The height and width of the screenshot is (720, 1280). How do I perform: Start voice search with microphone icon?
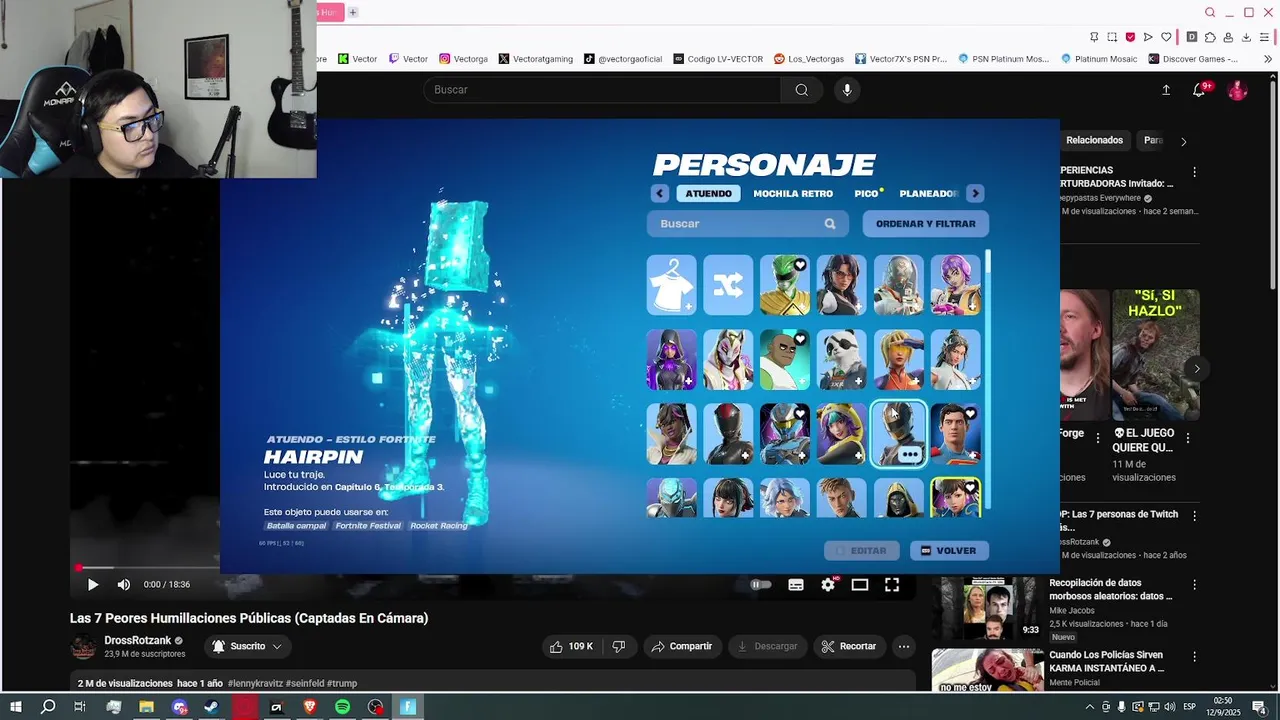[847, 90]
